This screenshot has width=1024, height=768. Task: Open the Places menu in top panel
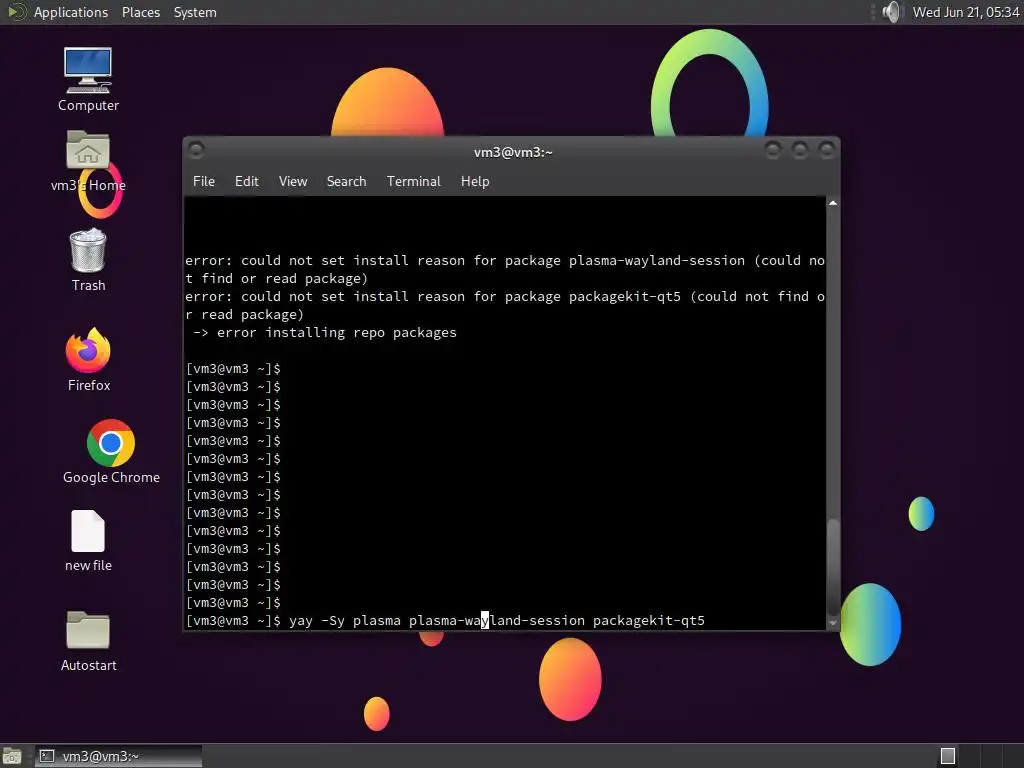coord(140,12)
